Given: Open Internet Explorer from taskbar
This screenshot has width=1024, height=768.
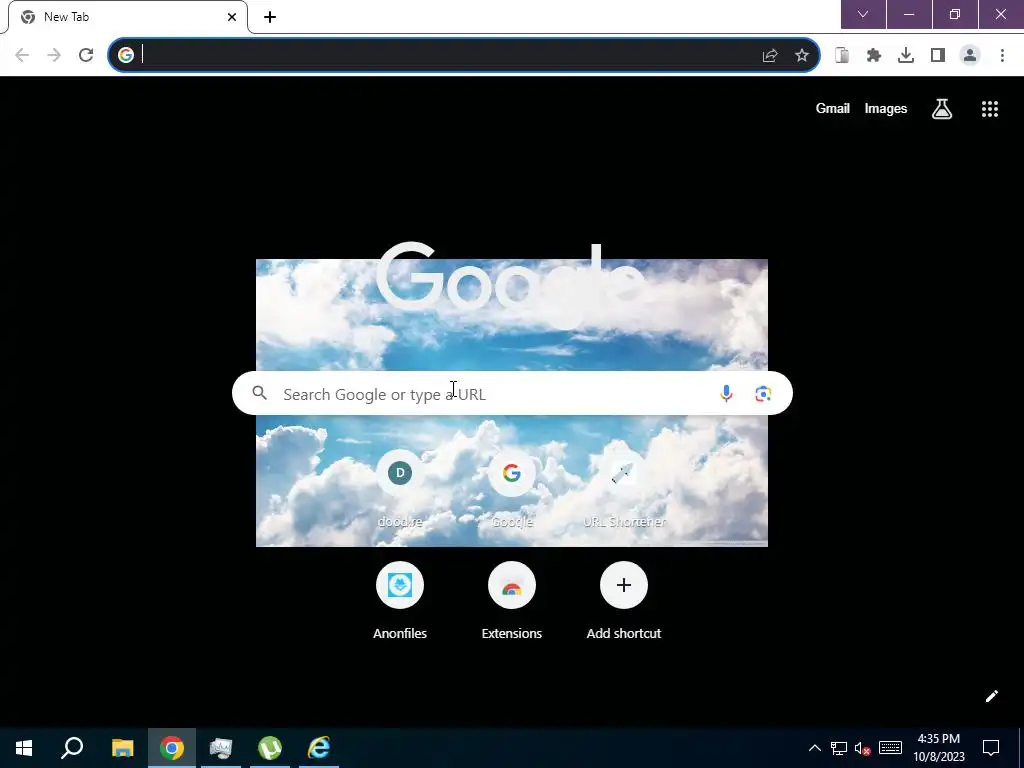Looking at the screenshot, I should point(319,748).
